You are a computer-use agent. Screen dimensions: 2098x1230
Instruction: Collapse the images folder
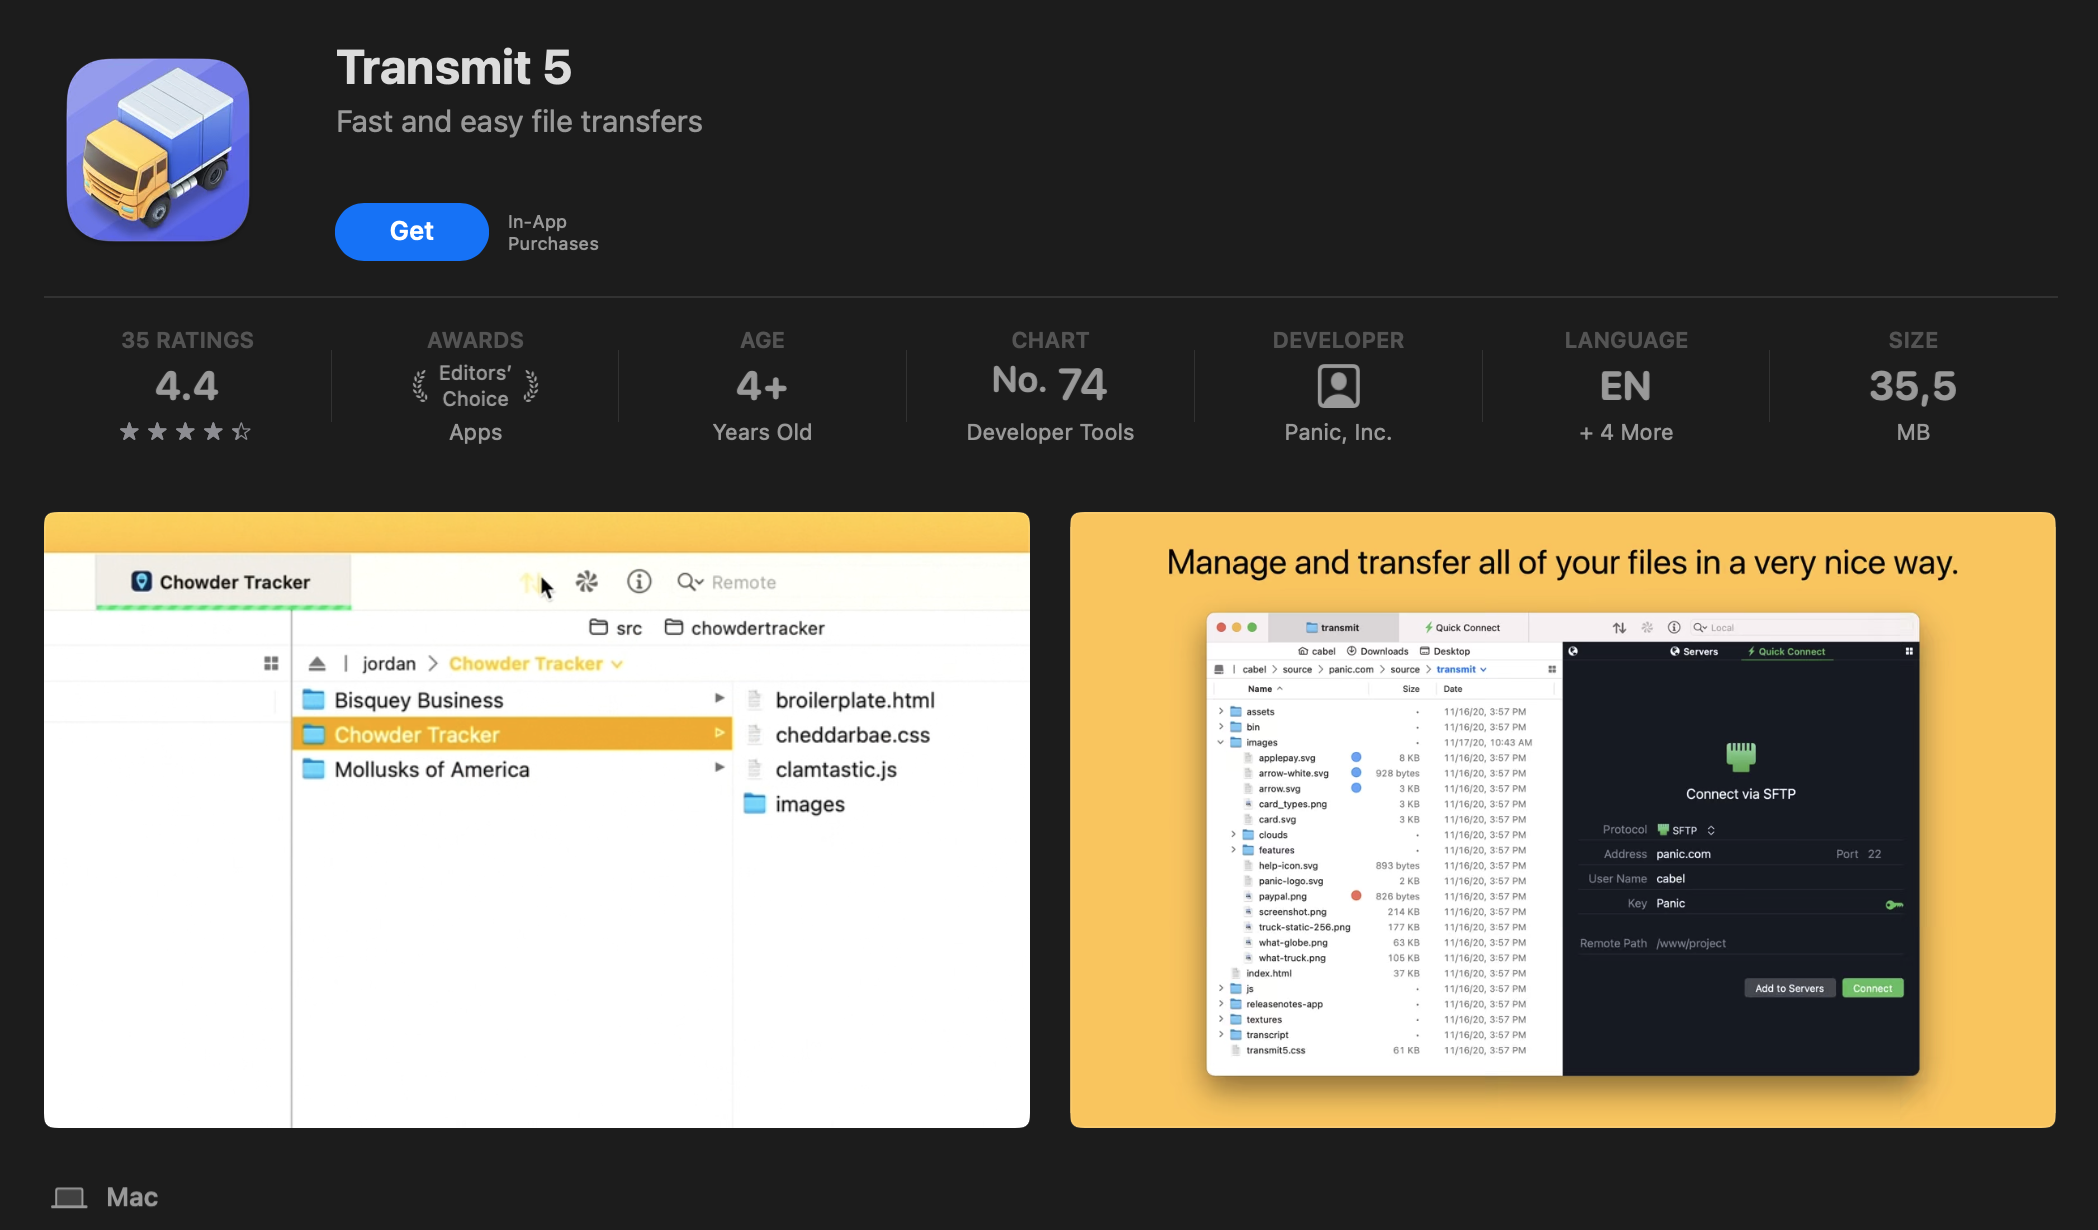pyautogui.click(x=1221, y=743)
